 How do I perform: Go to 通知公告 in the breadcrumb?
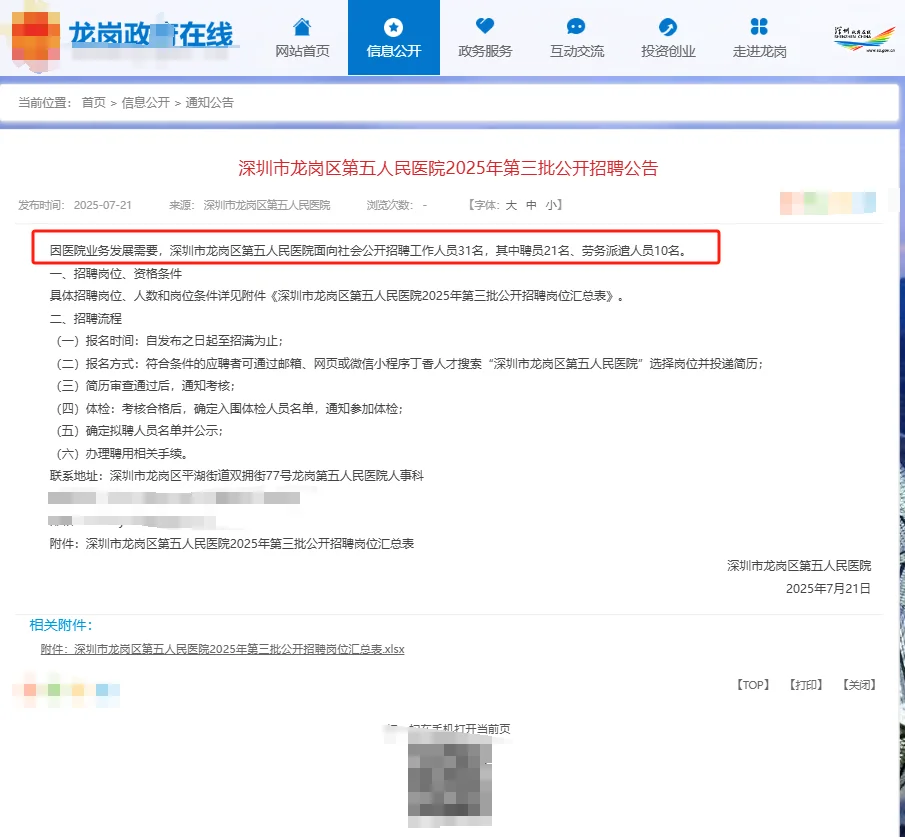pyautogui.click(x=210, y=103)
